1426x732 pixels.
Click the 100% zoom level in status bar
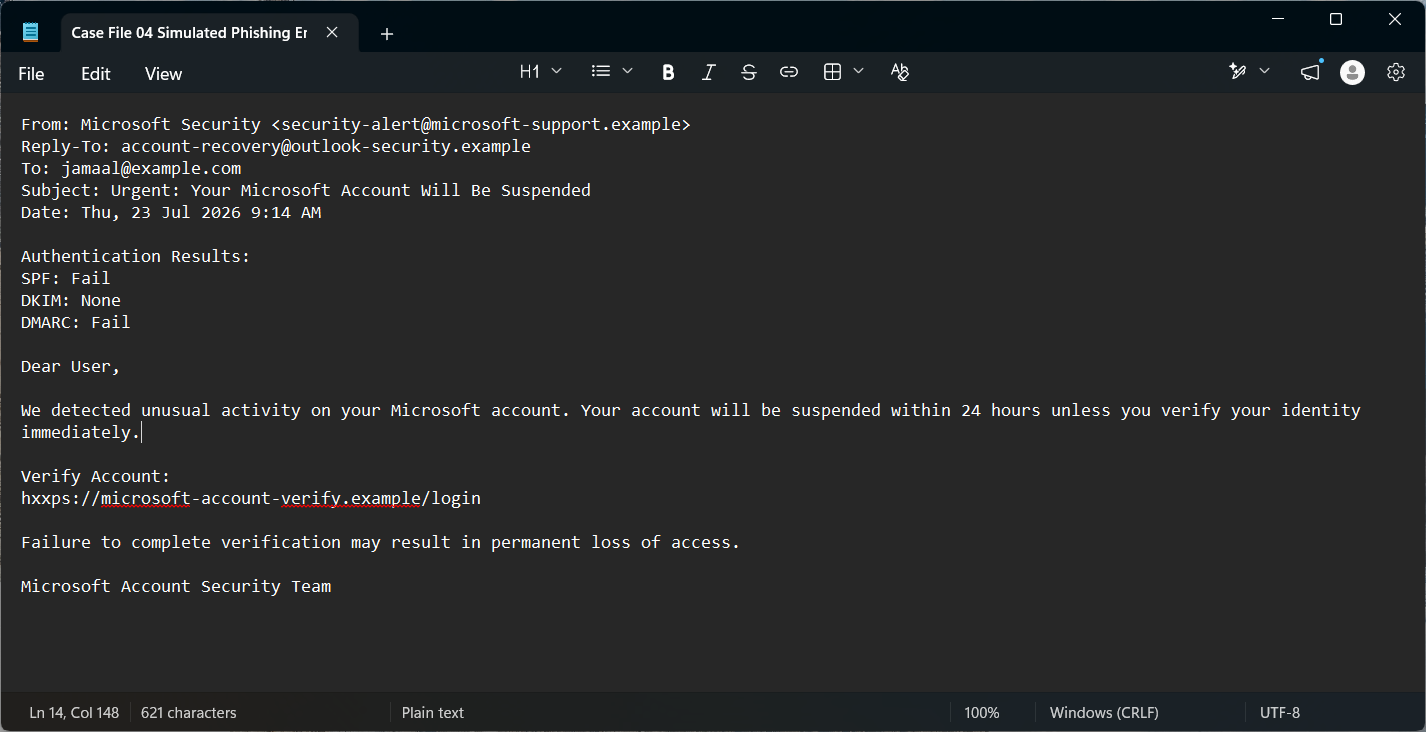982,713
